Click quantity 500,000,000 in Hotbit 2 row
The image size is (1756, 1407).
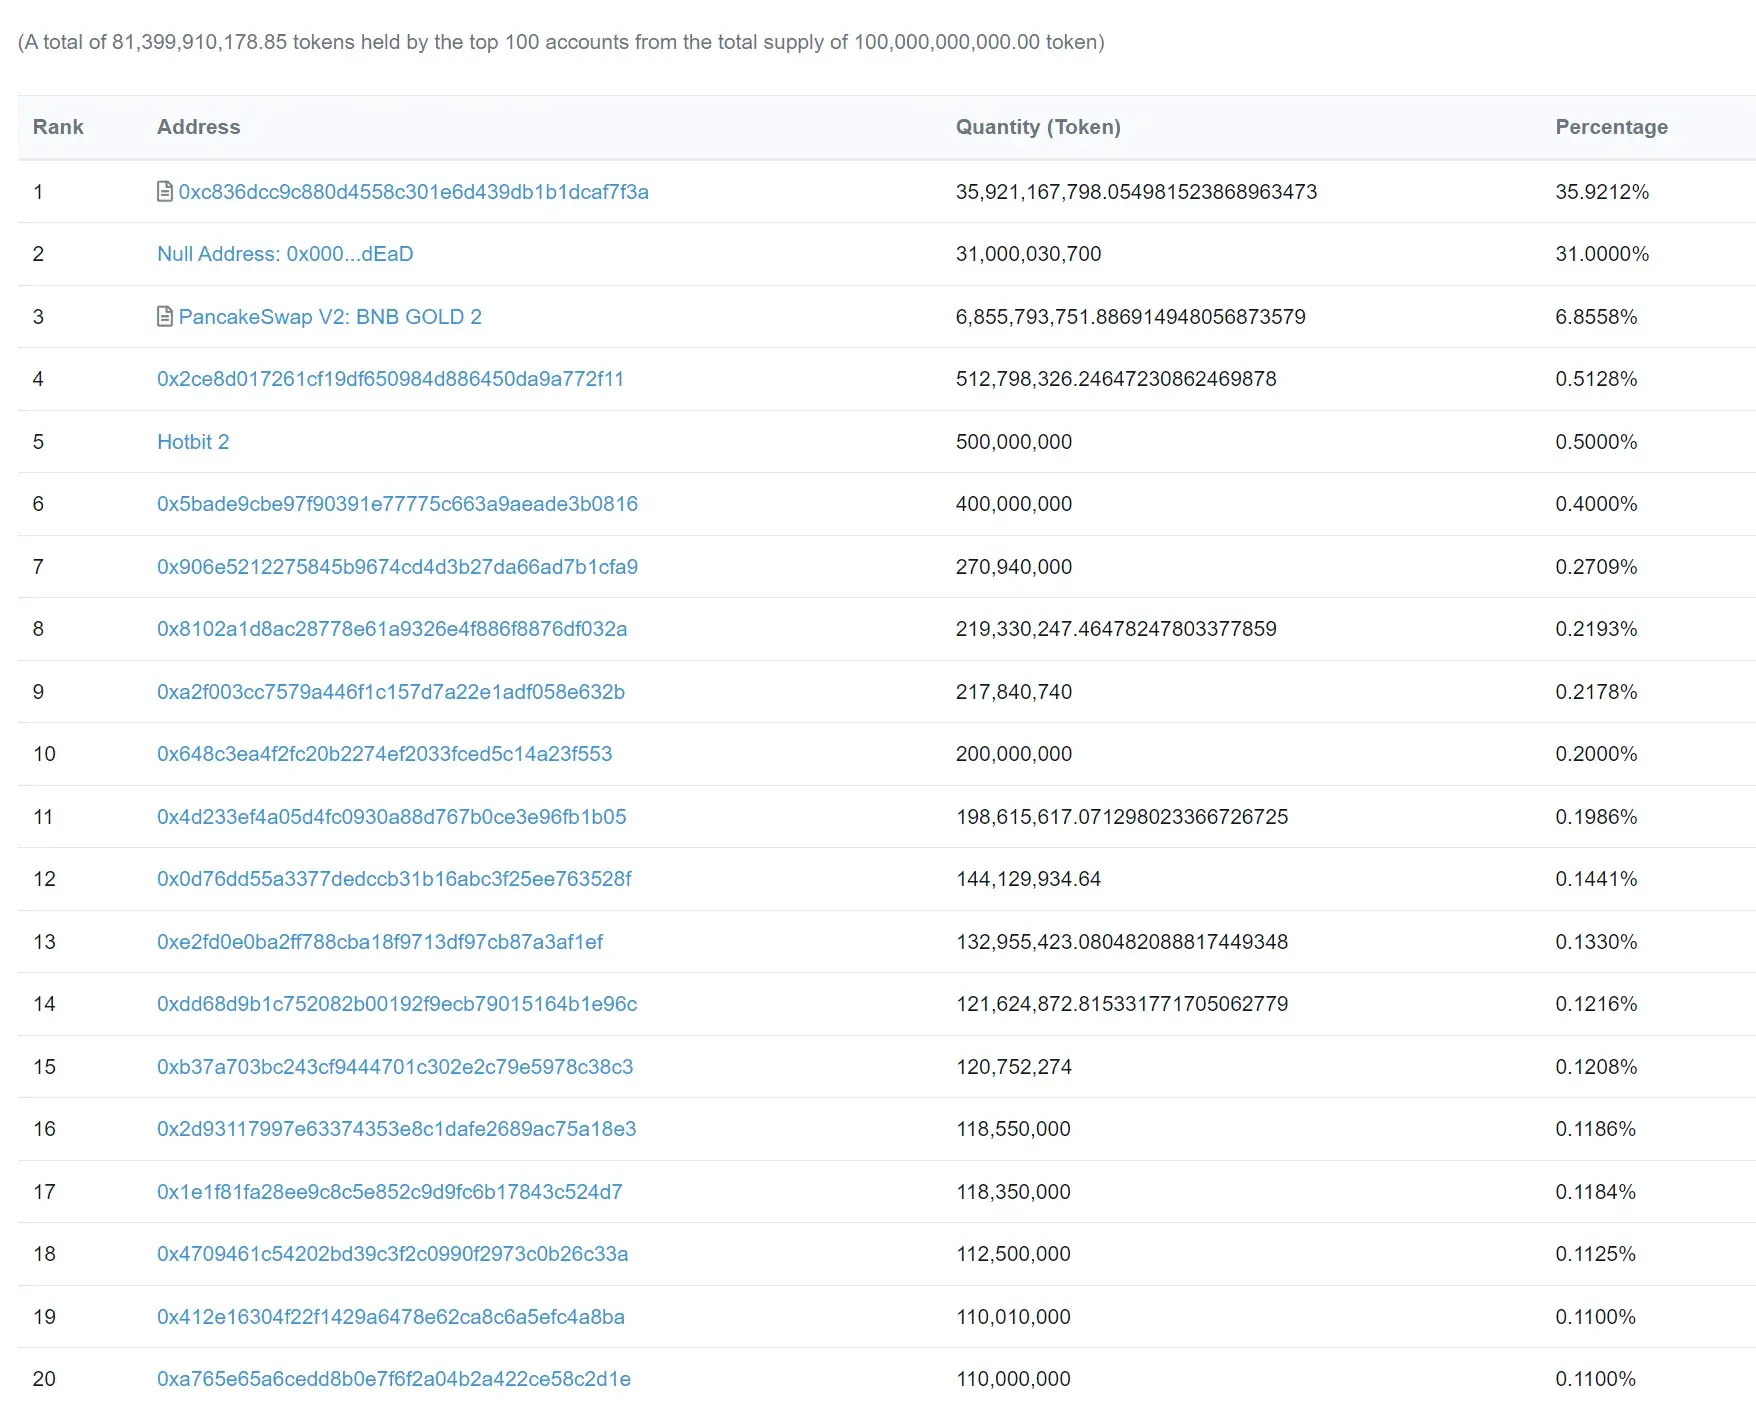[x=1013, y=441]
